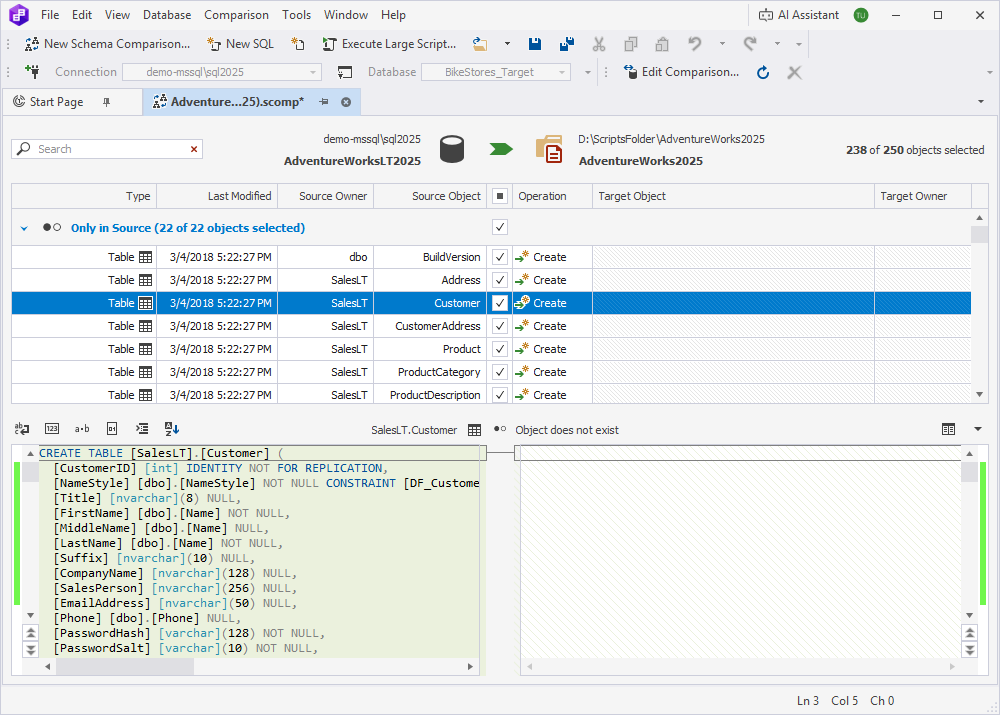Click the Paste icon in toolbar

662,44
